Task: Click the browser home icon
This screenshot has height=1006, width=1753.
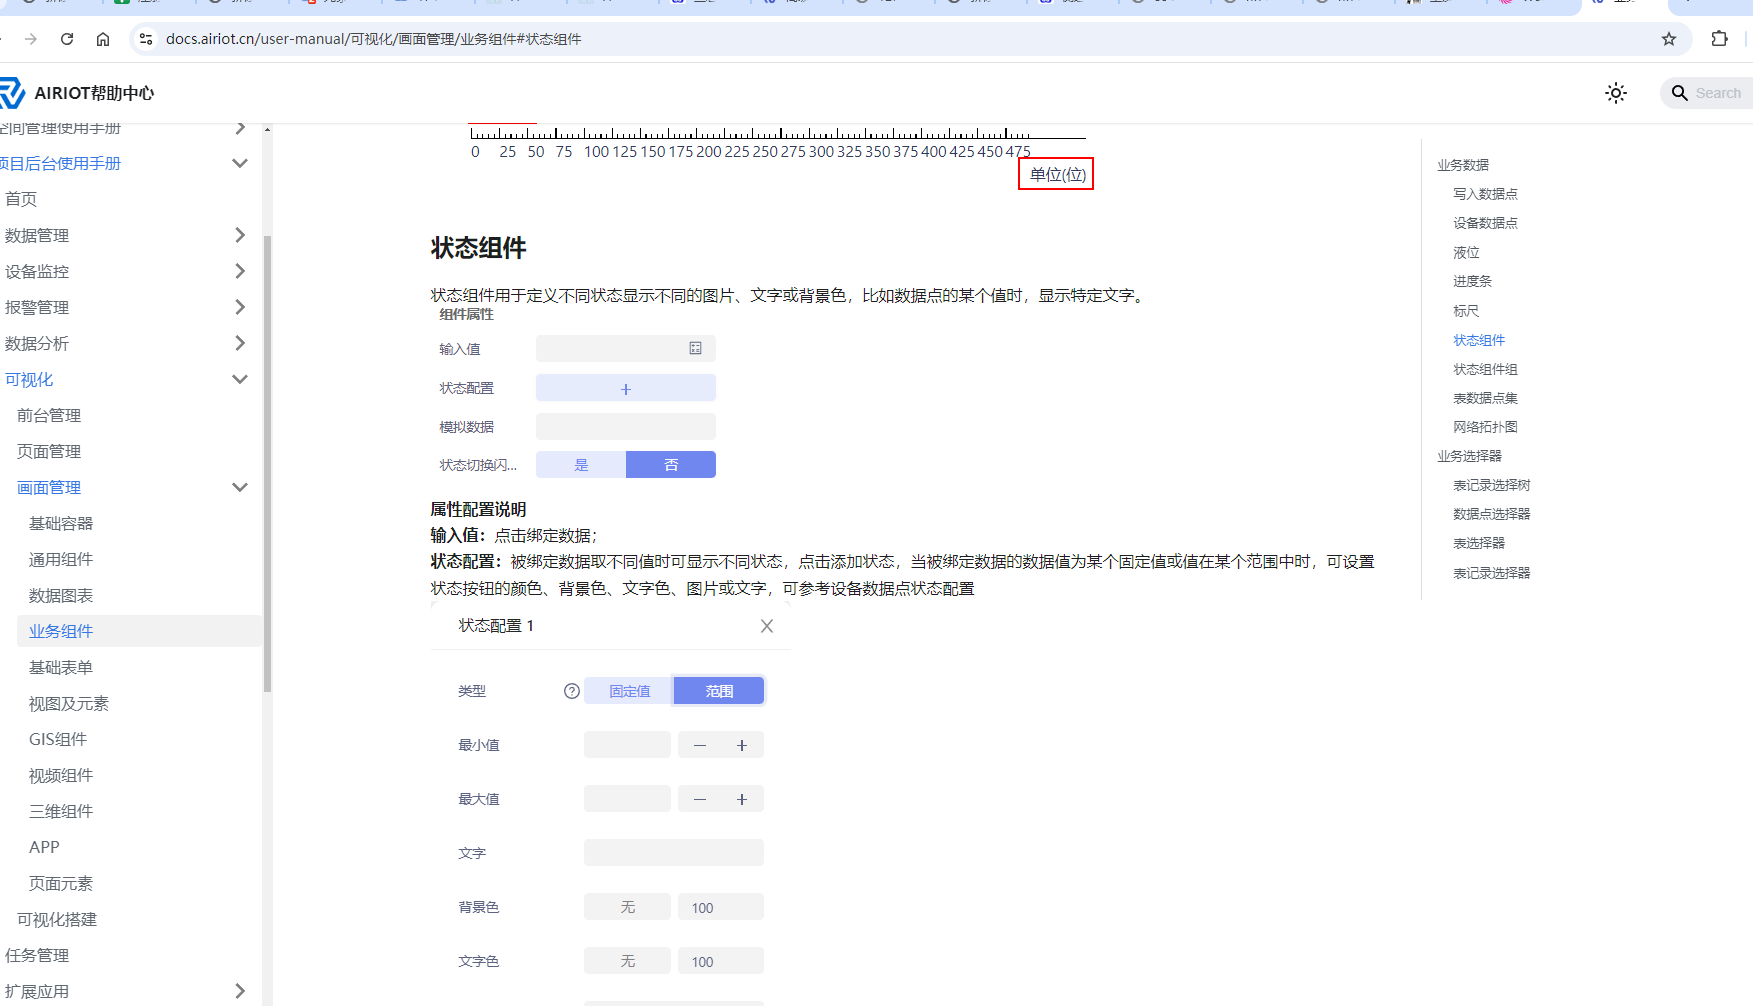Action: click(x=103, y=39)
